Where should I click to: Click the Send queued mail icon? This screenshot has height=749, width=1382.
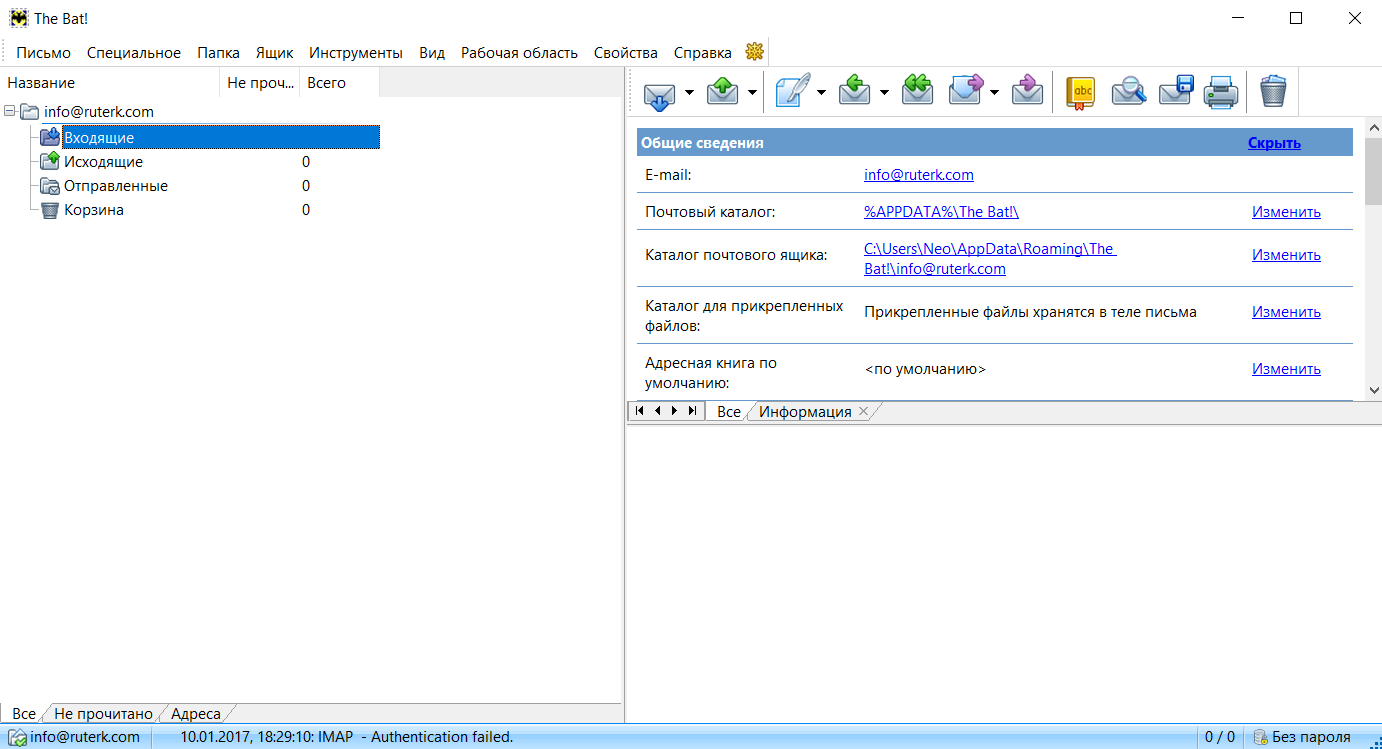[x=722, y=92]
